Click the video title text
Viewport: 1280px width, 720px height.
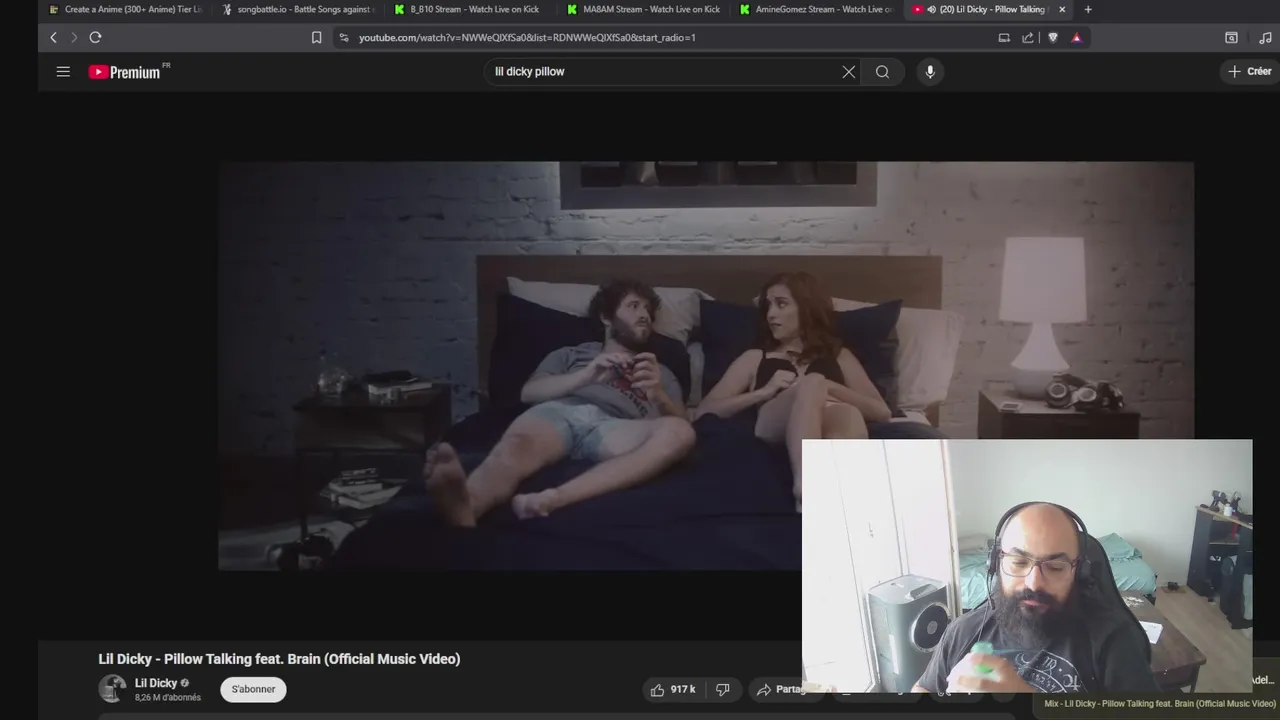click(279, 659)
